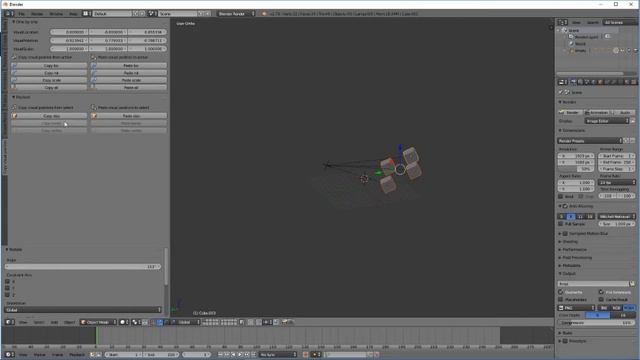640x360 pixels.
Task: Add a new render preset
Action: coord(627,140)
